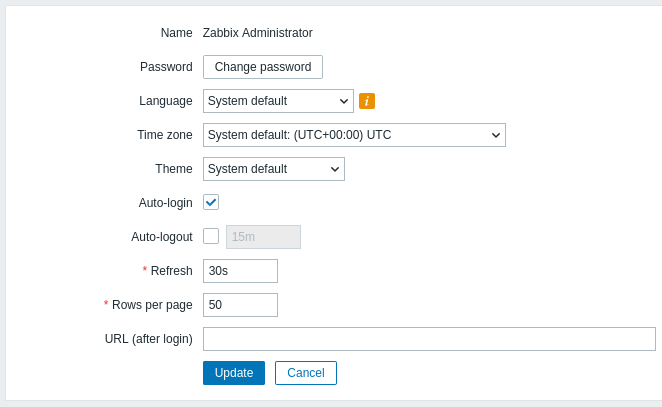Click the Cancel button
Screen dimensions: 662x407
[306, 373]
